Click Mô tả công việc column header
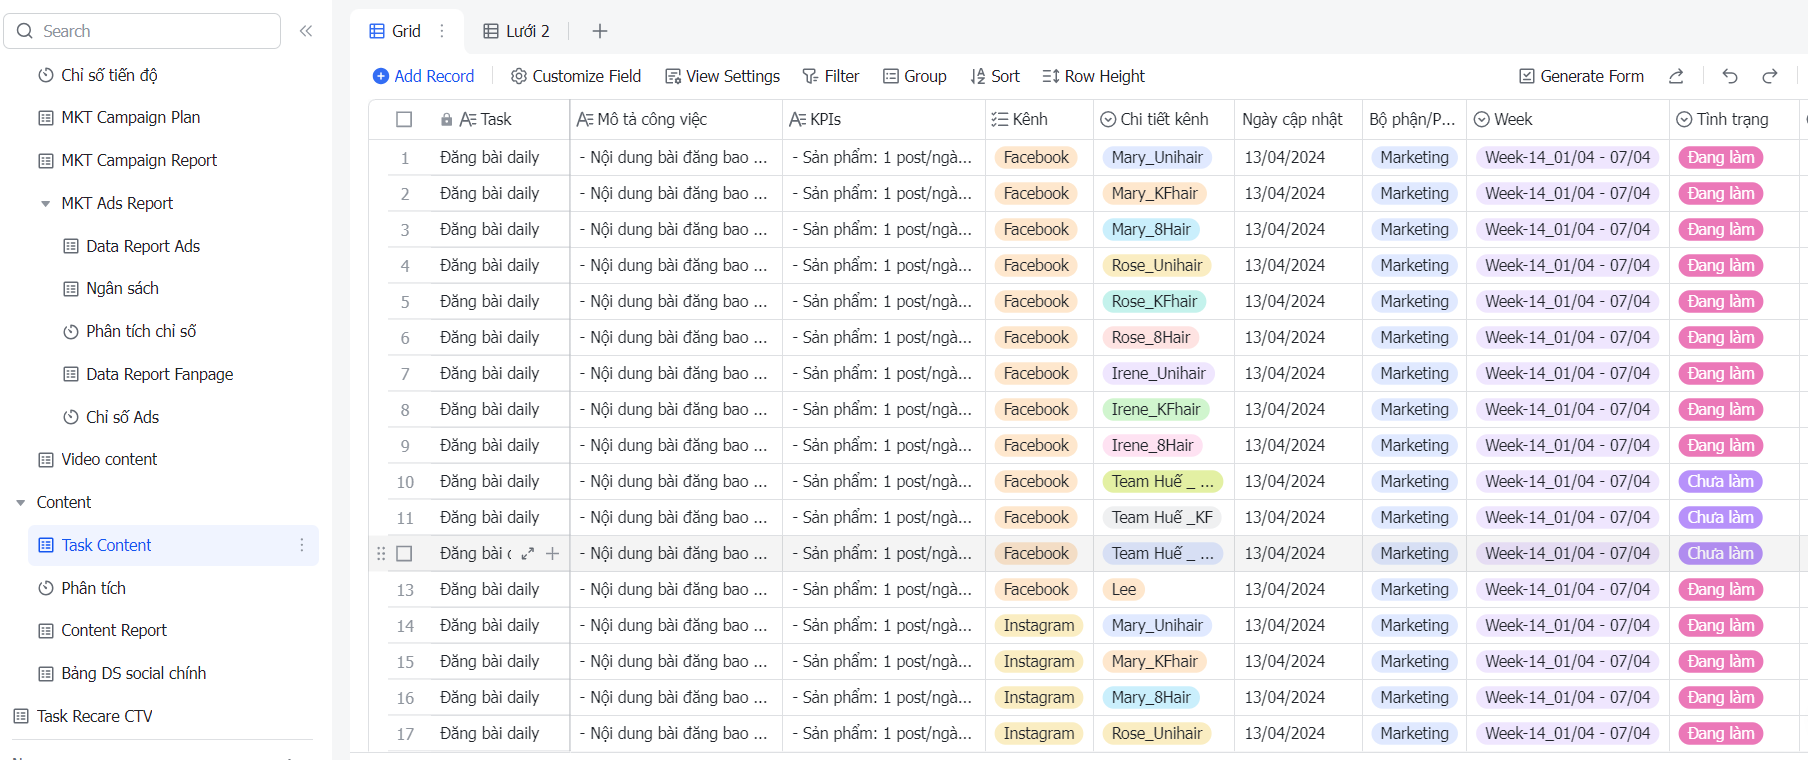 [x=676, y=119]
